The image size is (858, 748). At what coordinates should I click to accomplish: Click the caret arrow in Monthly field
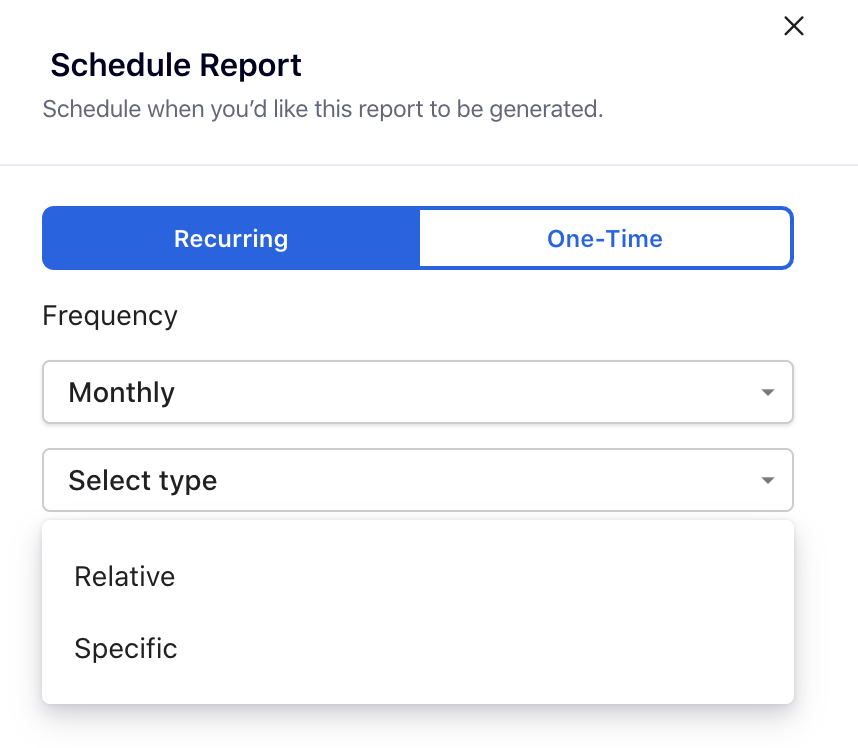pyautogui.click(x=767, y=393)
